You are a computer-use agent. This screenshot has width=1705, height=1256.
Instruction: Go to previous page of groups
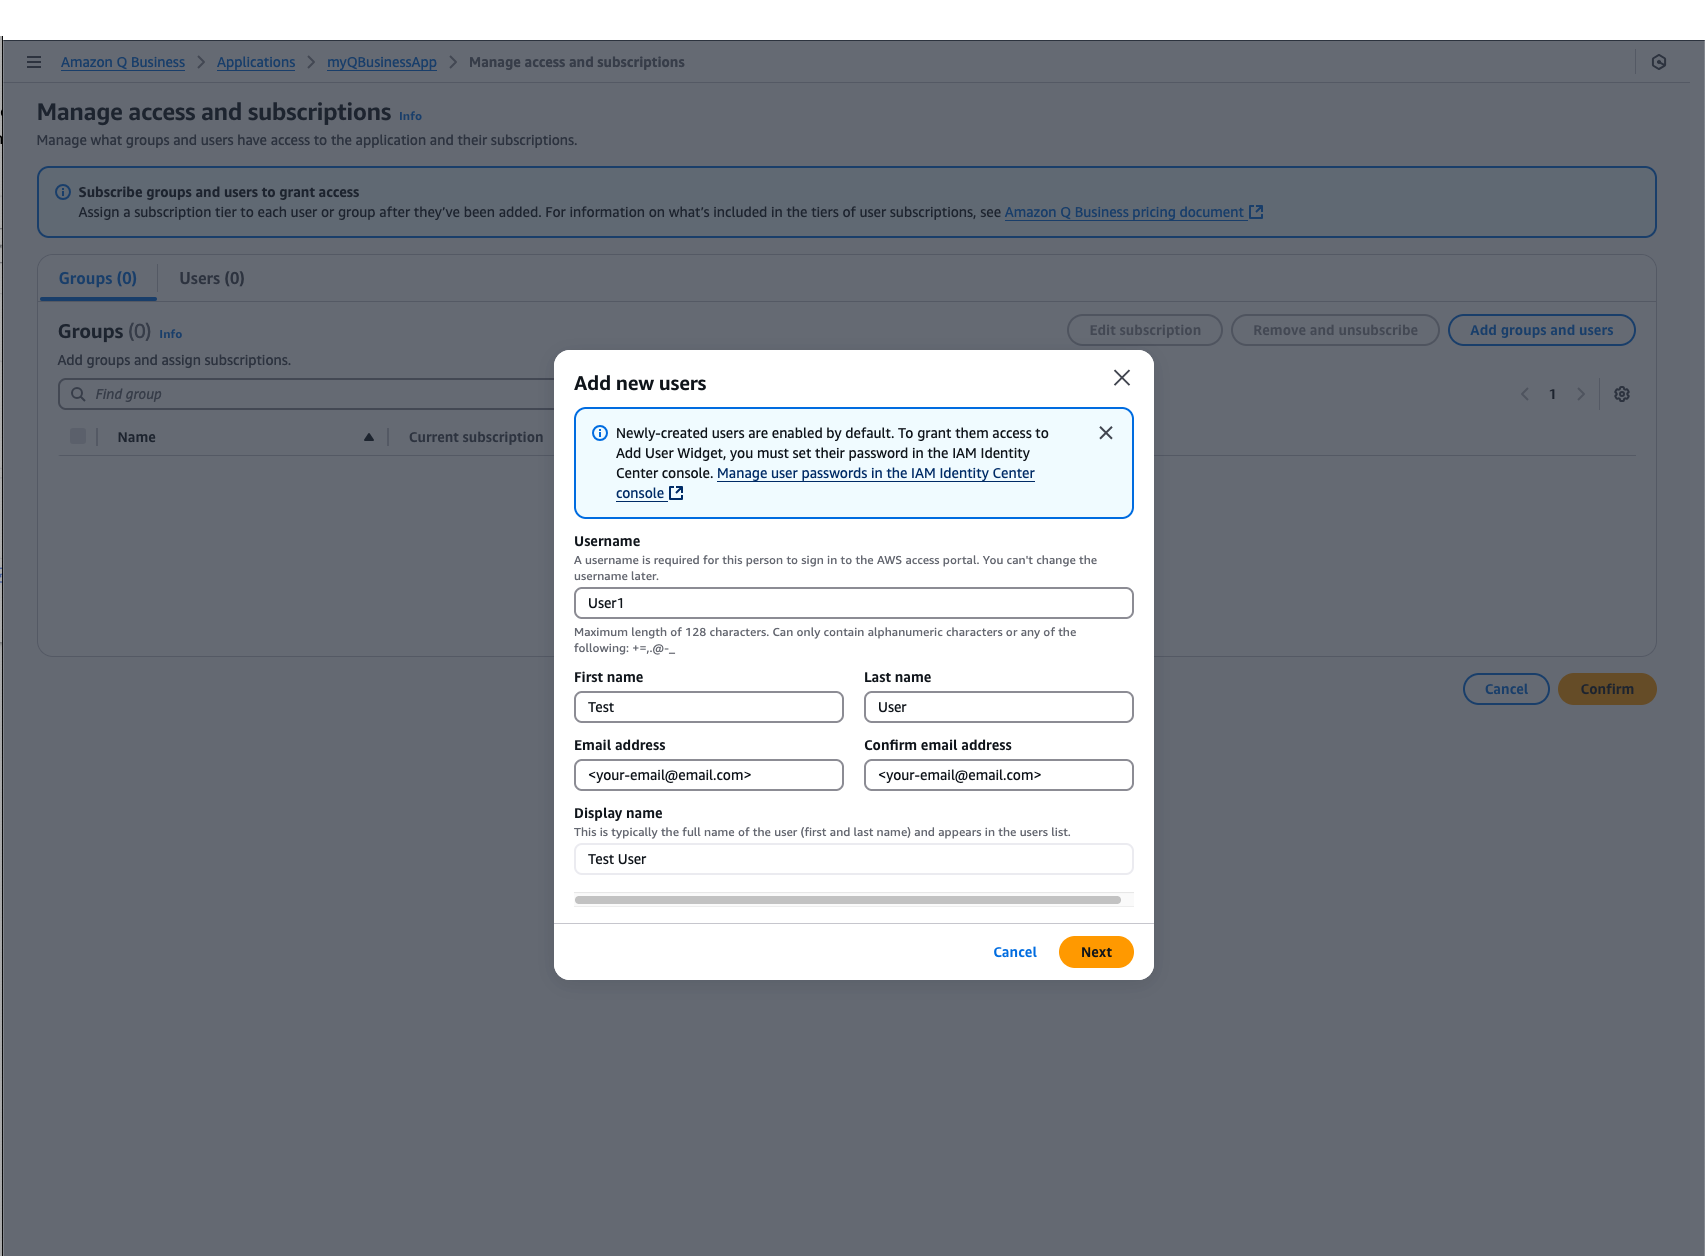(1524, 394)
